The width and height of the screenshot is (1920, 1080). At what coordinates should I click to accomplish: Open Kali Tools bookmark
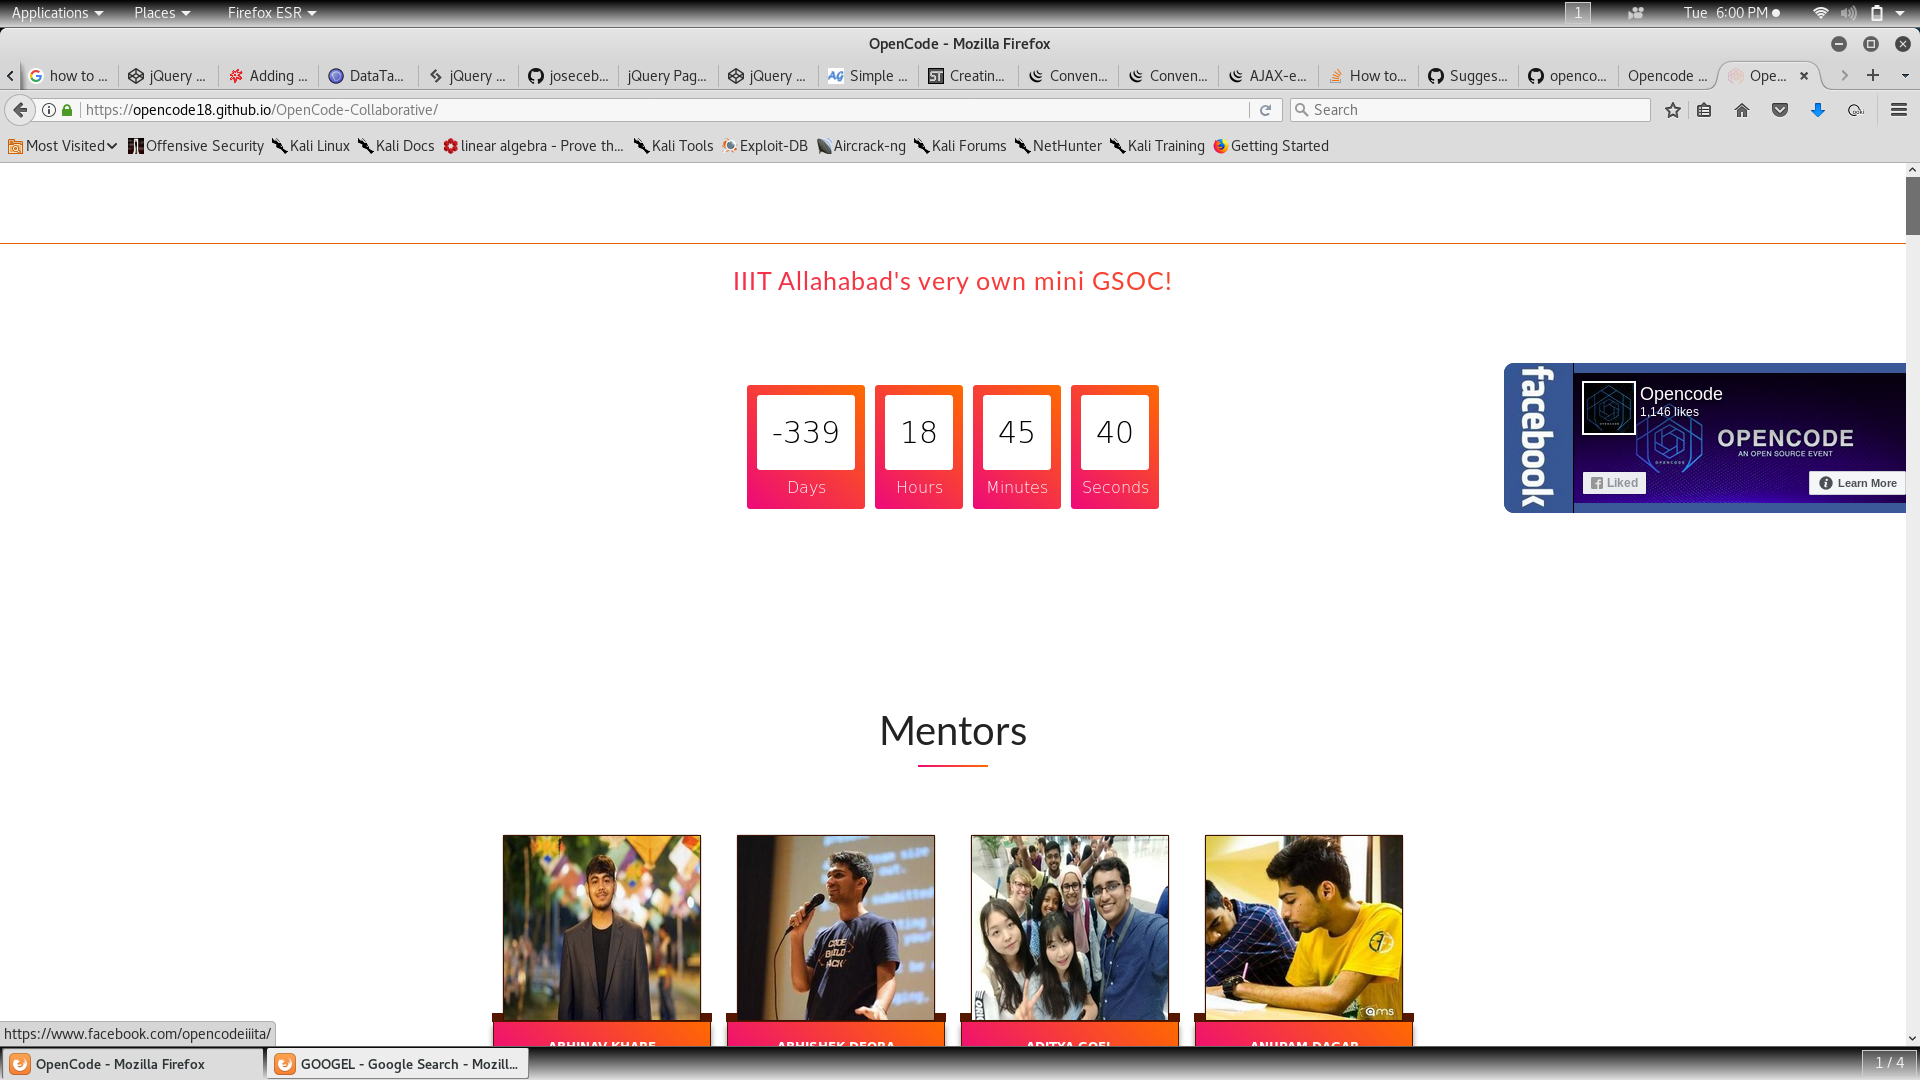pos(673,146)
